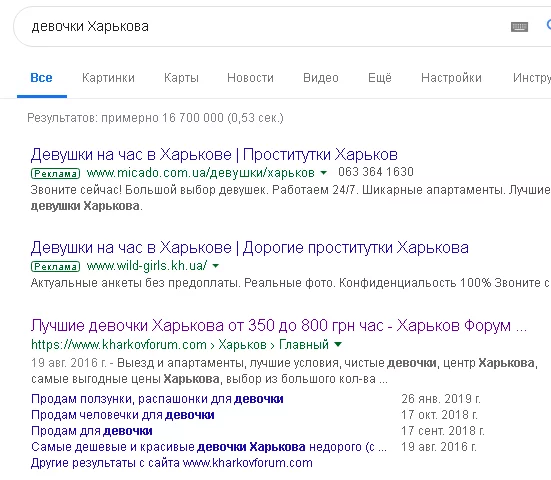Click the kharkovforum.com breadcrumb URL
This screenshot has height=480, width=551.
pos(180,344)
